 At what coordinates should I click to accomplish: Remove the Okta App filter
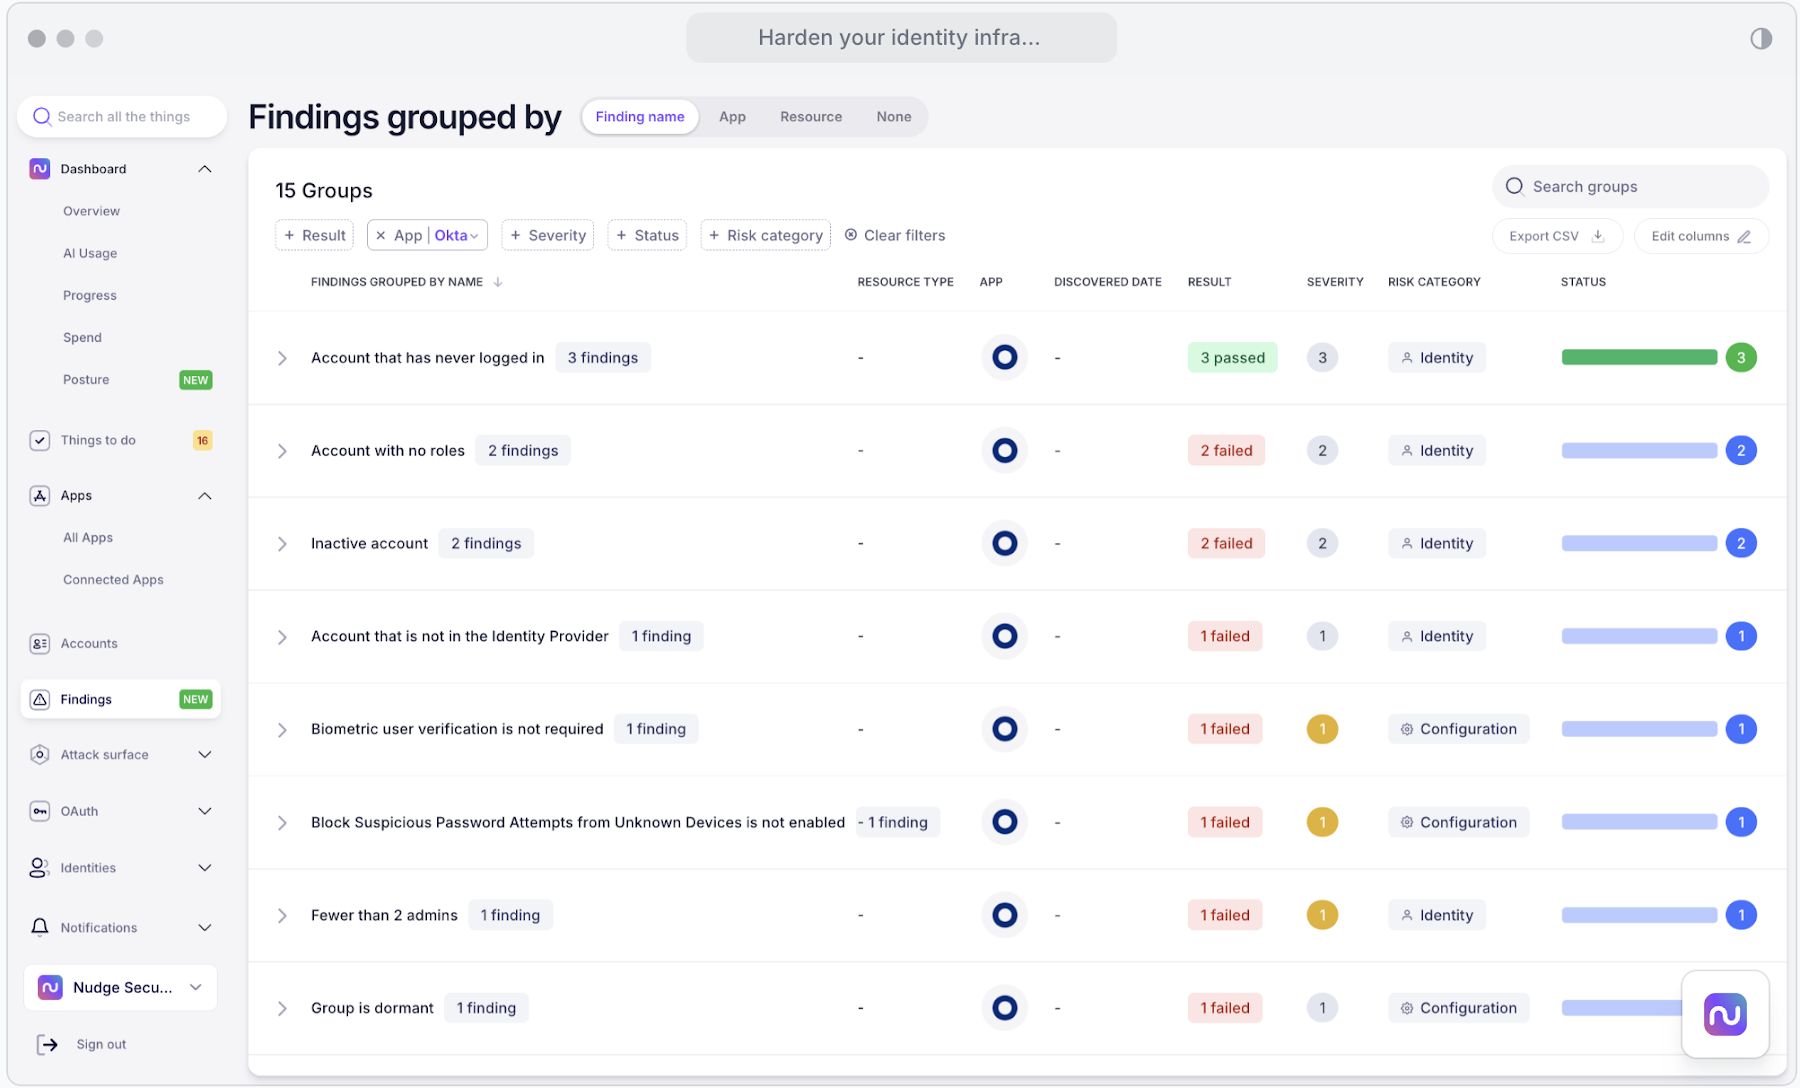[x=381, y=235]
